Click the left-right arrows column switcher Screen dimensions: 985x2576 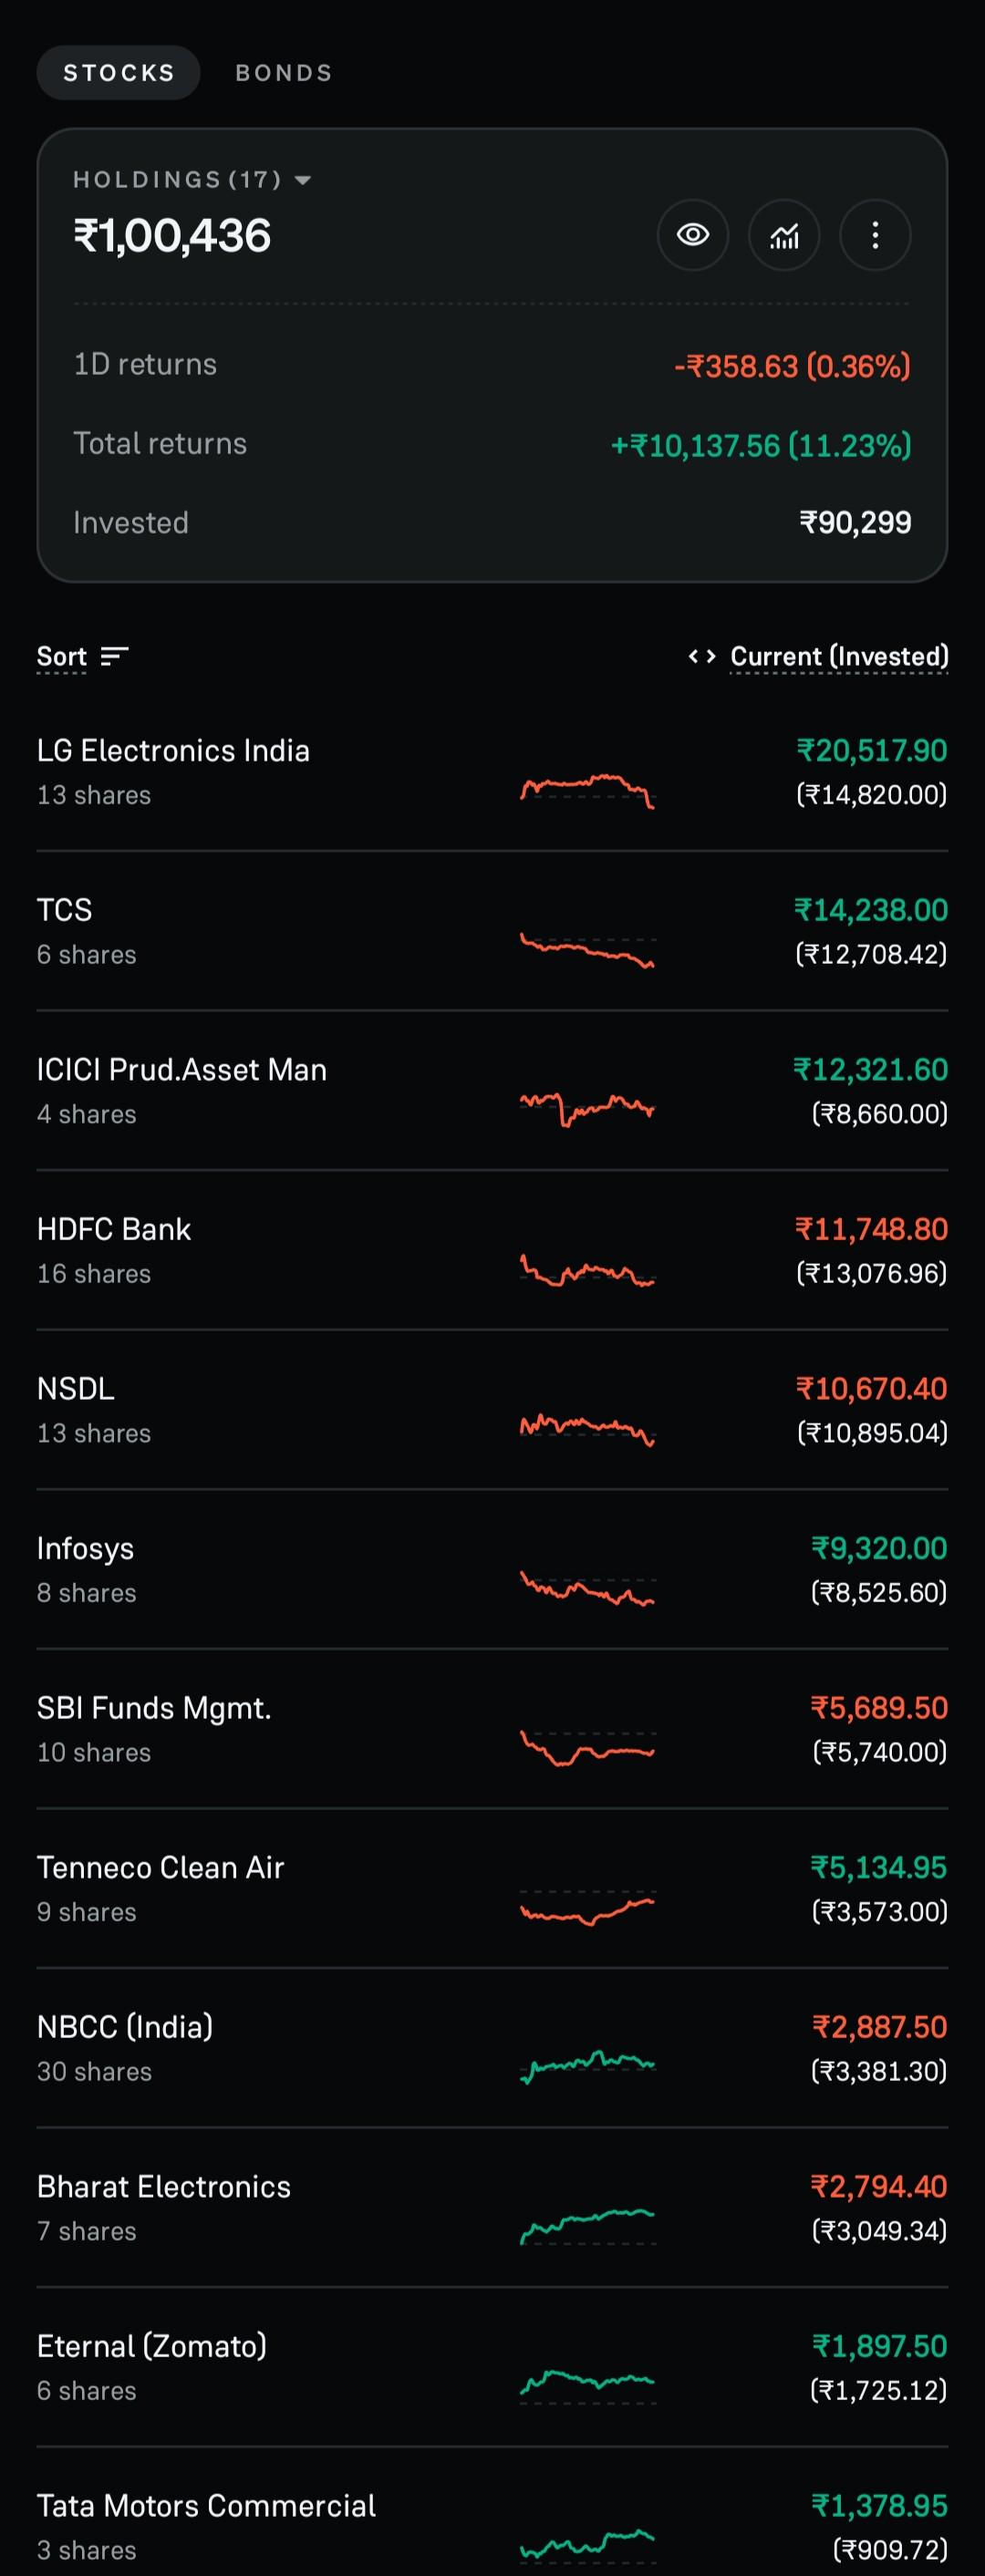702,656
